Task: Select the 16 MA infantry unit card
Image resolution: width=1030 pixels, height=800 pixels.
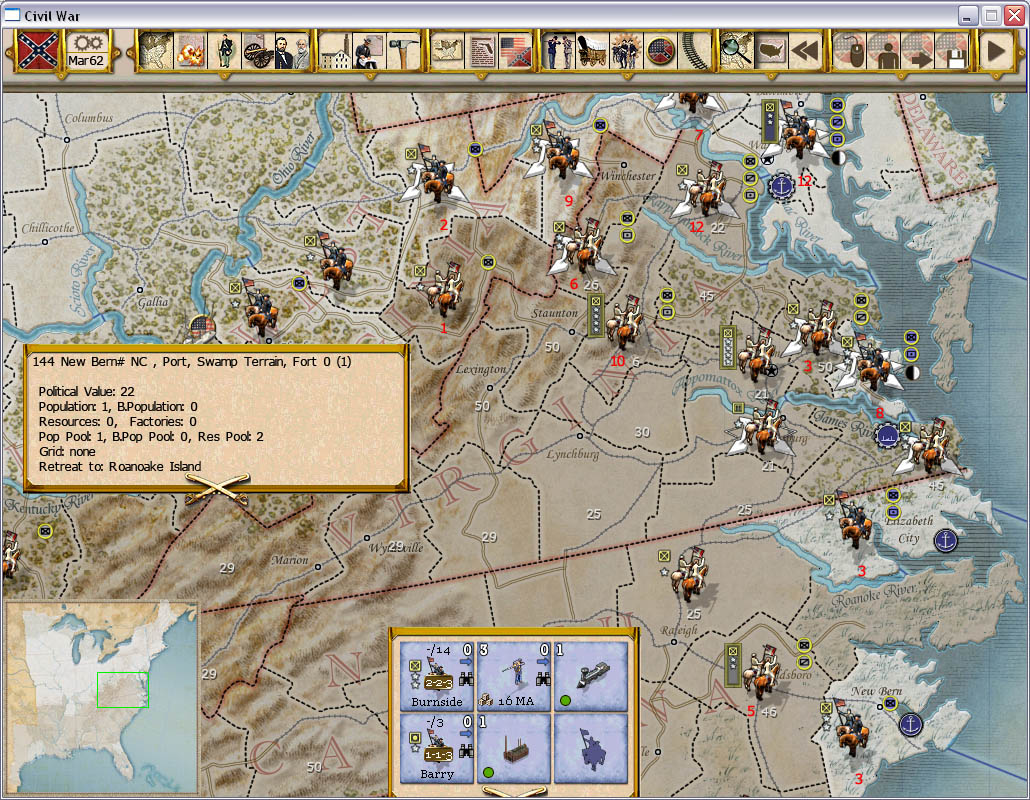Action: tap(514, 676)
